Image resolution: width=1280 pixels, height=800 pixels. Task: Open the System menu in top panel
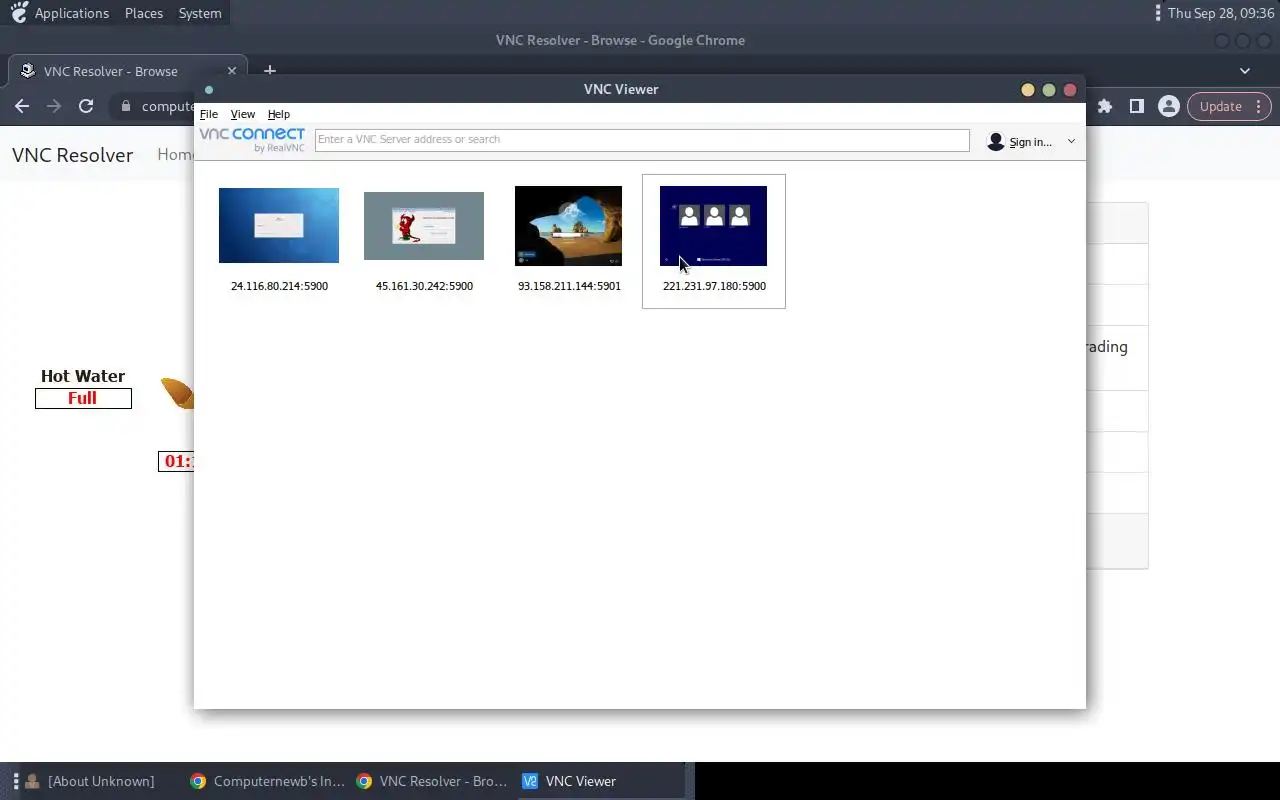pyautogui.click(x=200, y=13)
